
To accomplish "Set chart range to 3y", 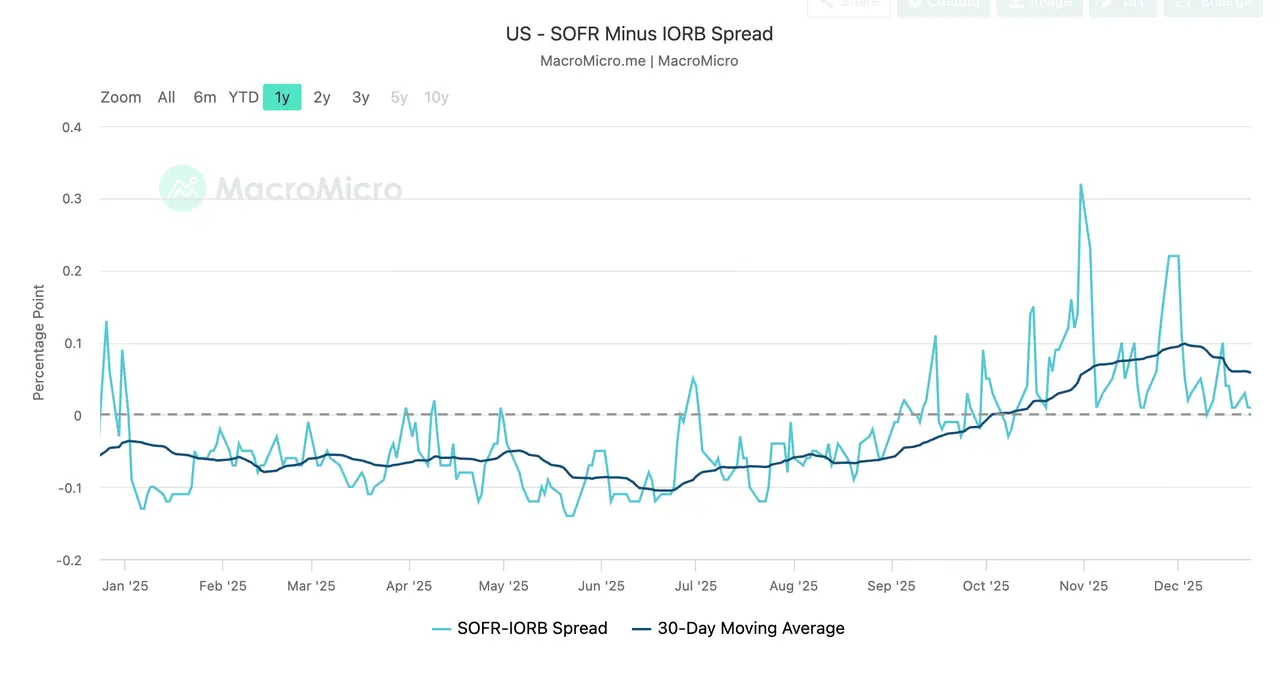I will pyautogui.click(x=360, y=97).
